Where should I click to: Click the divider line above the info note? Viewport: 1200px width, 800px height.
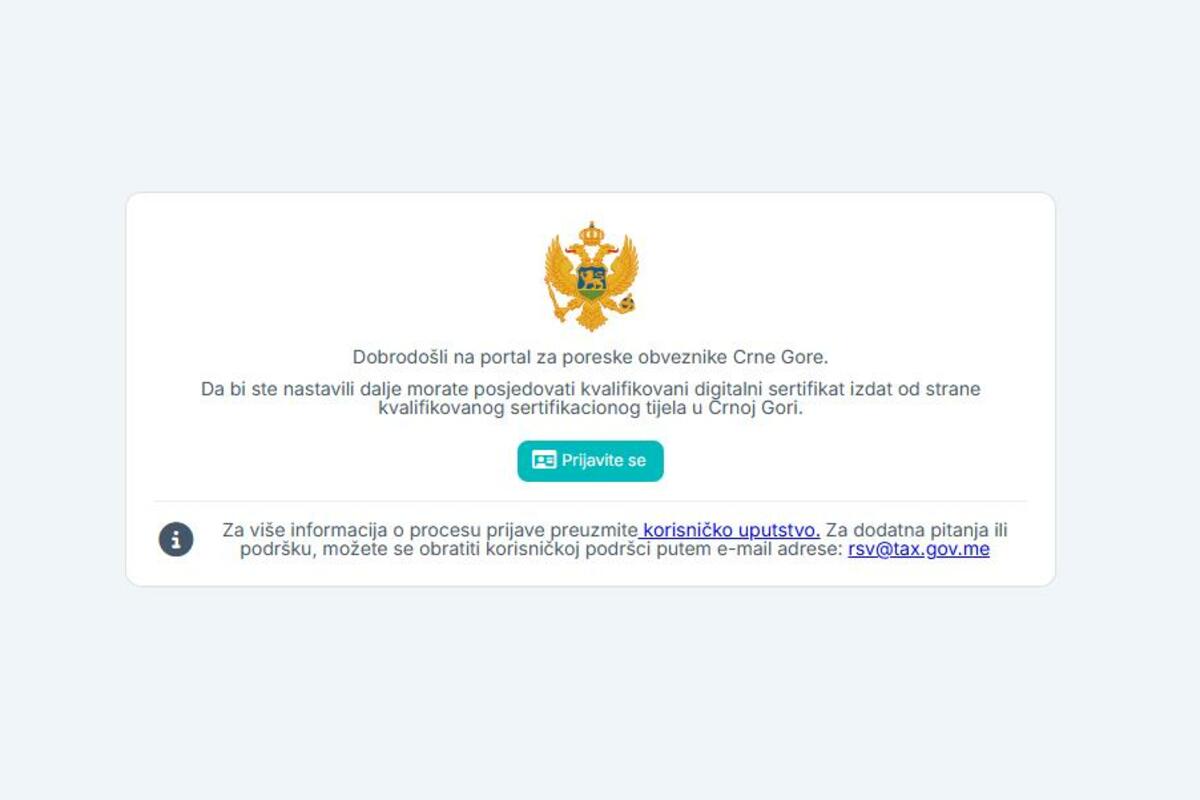(x=591, y=501)
